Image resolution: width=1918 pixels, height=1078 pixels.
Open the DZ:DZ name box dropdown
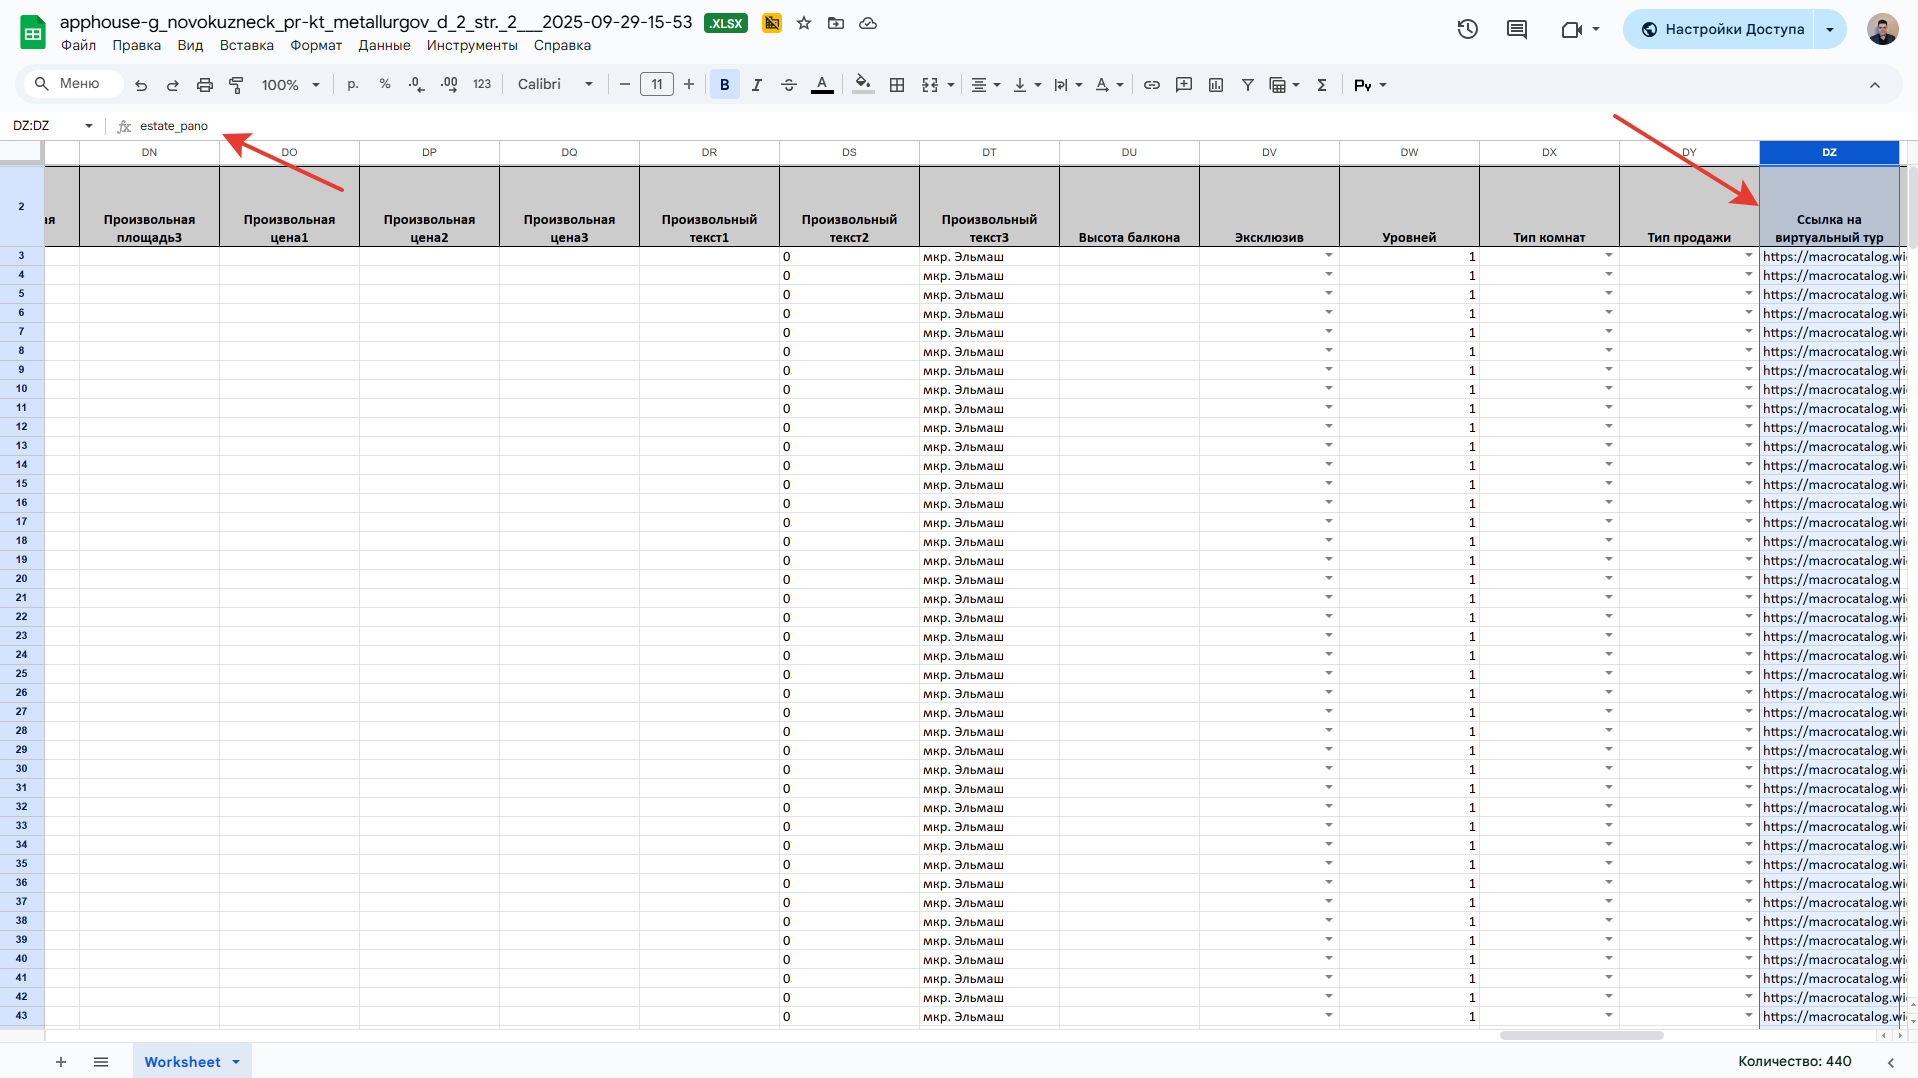point(89,126)
